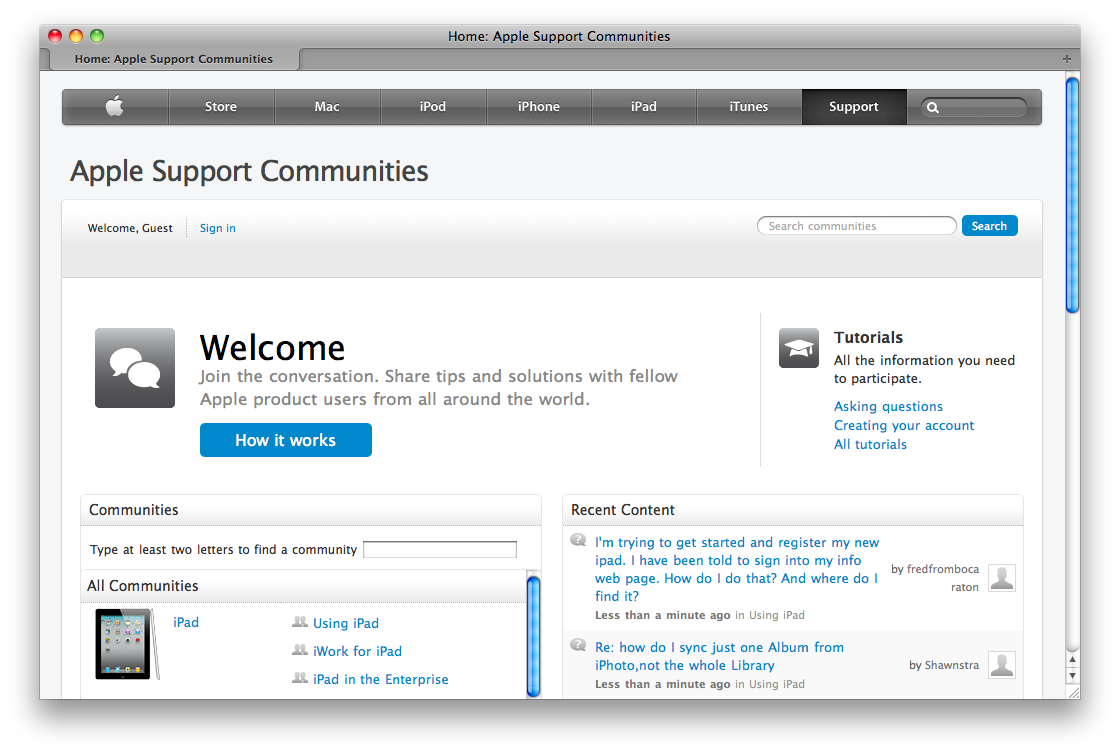Viewport: 1120px width, 754px height.
Task: Click the Apple logo in navigation bar
Action: tap(114, 106)
